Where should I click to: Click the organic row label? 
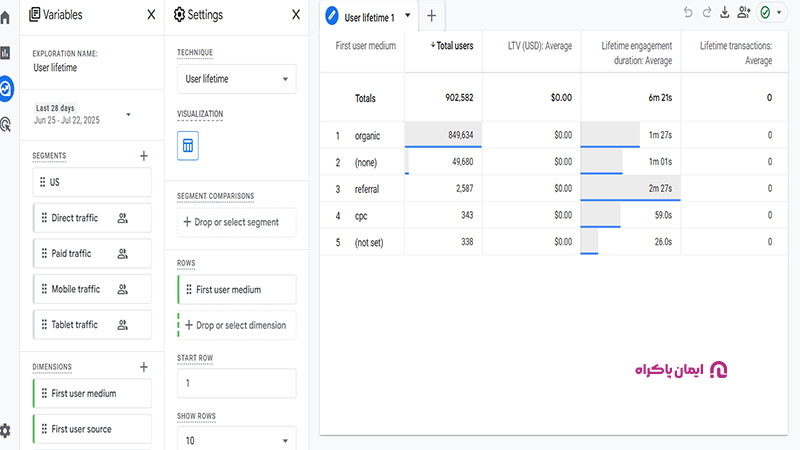click(x=367, y=136)
